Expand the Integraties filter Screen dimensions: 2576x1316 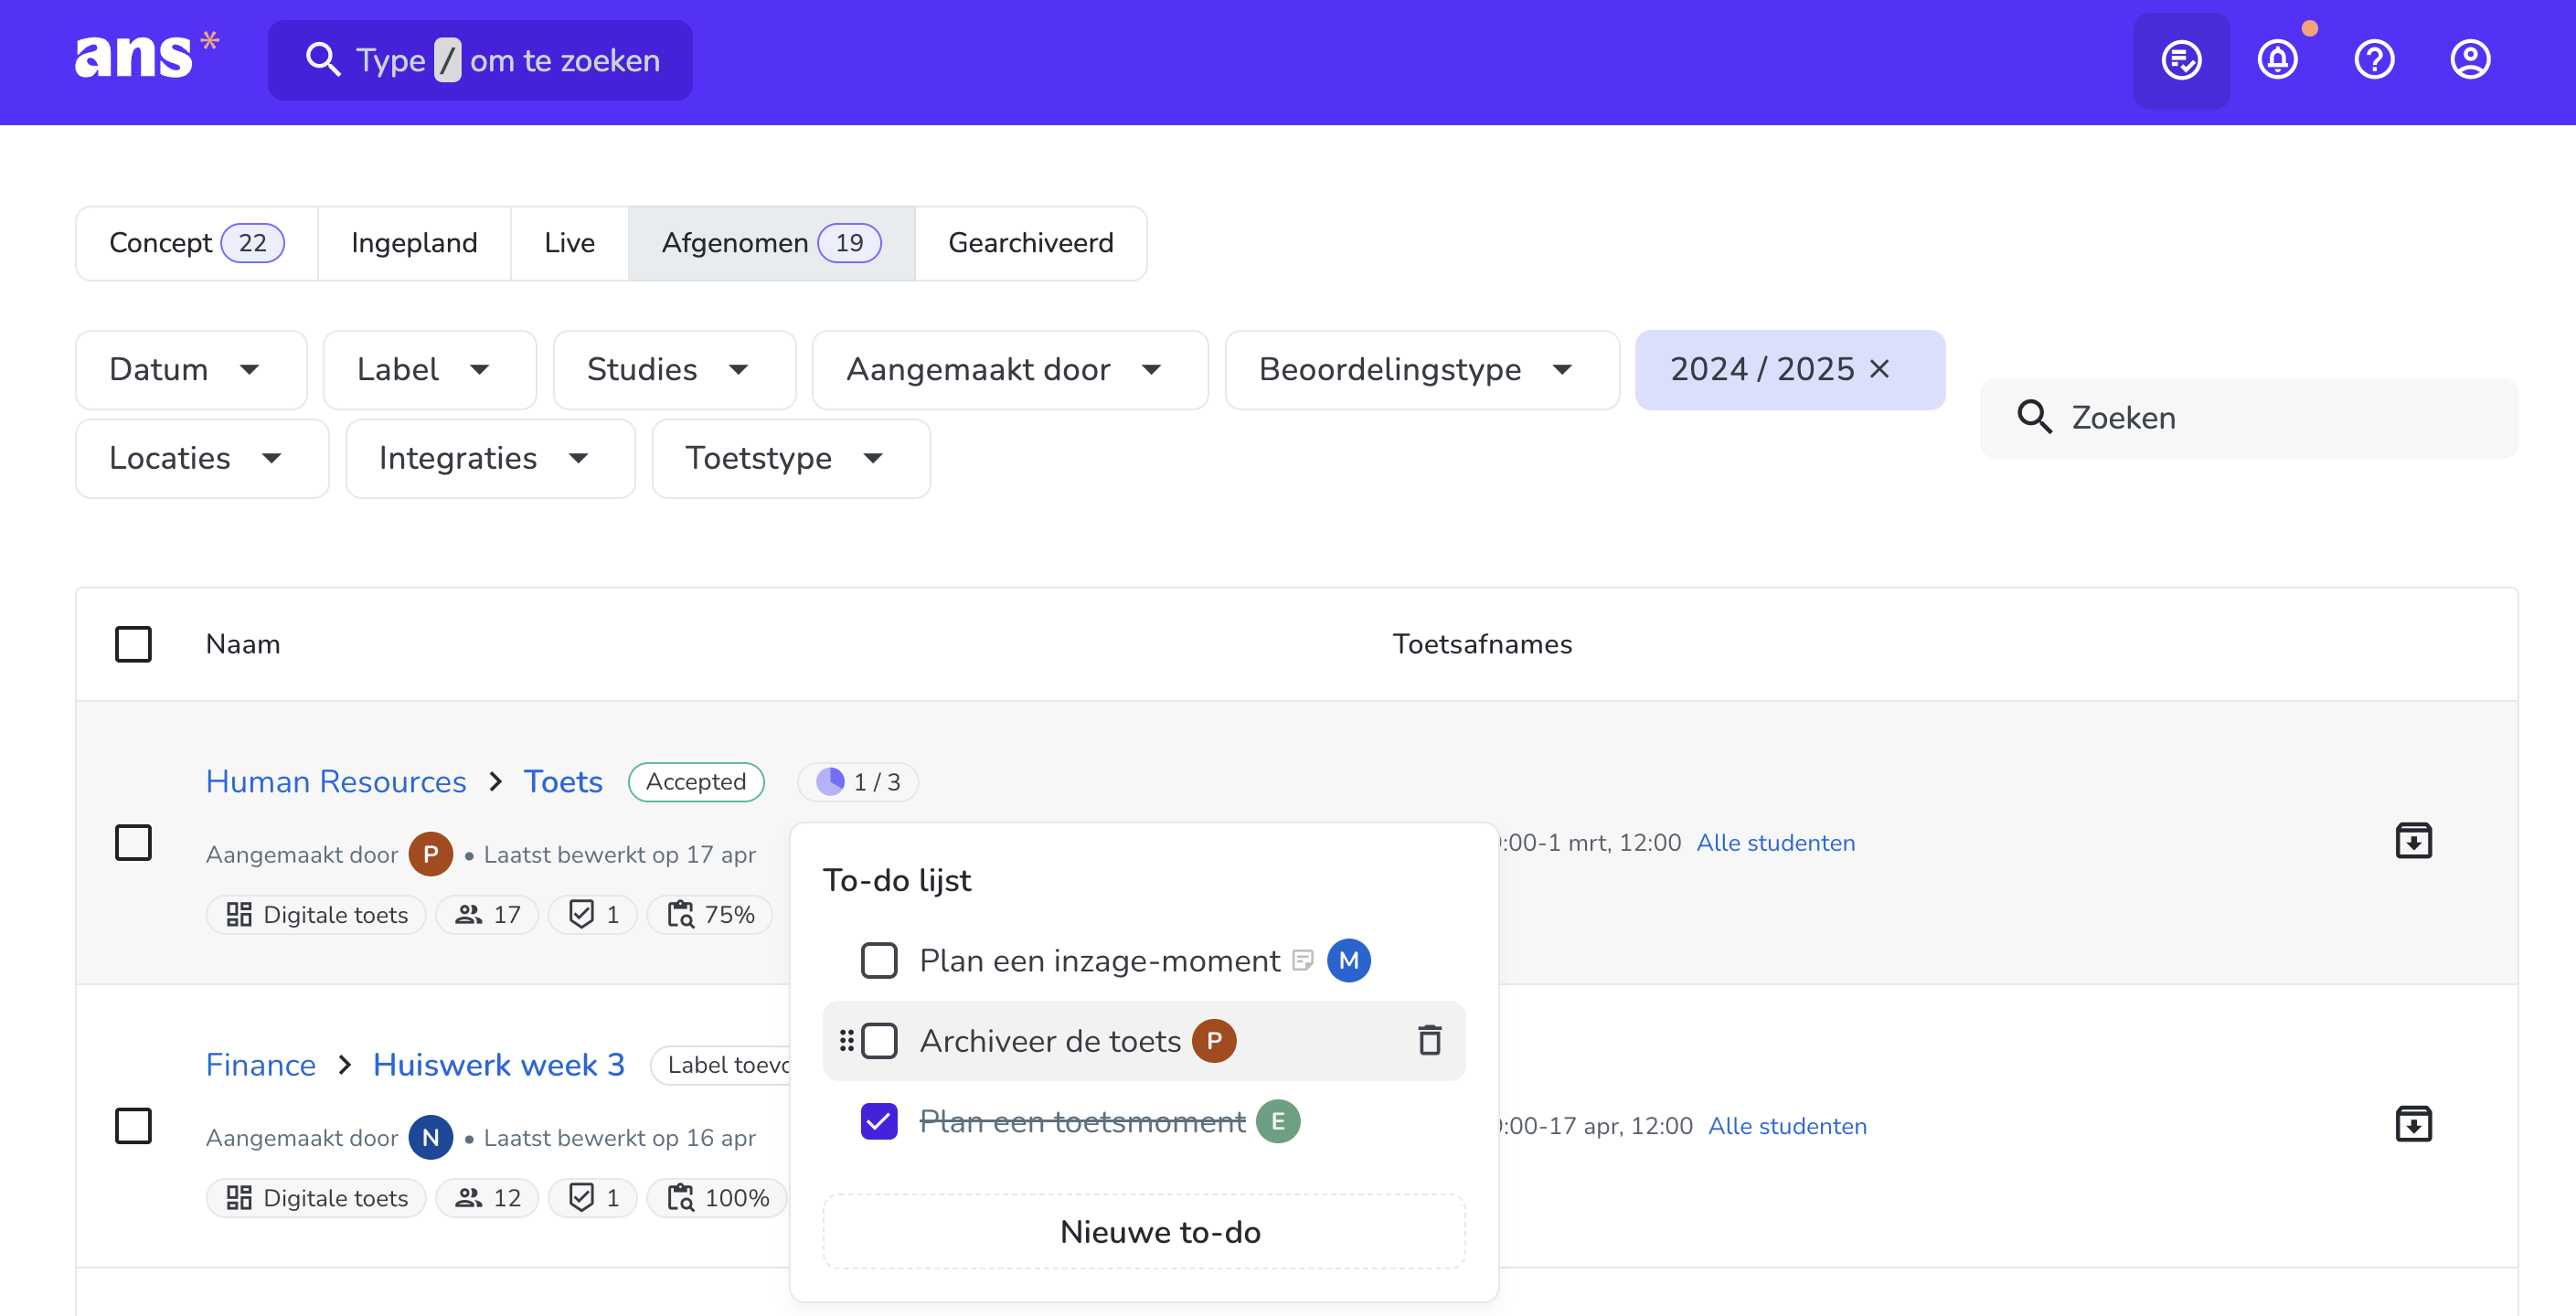(490, 458)
